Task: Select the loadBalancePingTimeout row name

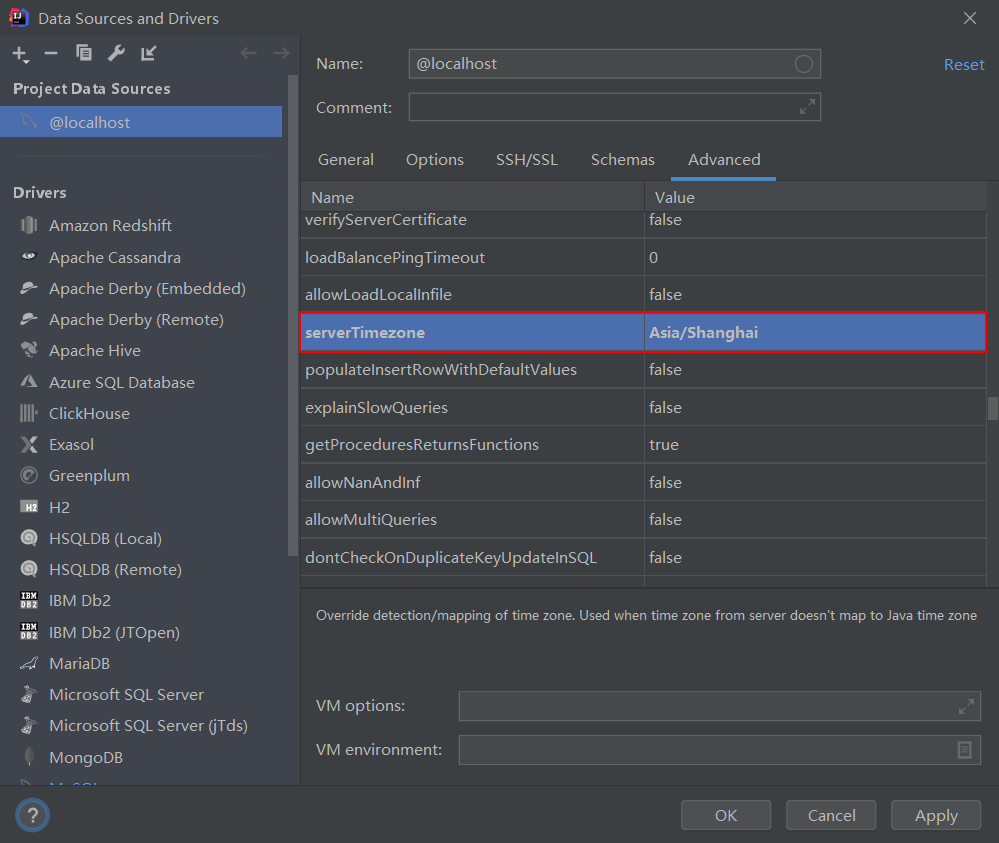Action: click(x=394, y=257)
